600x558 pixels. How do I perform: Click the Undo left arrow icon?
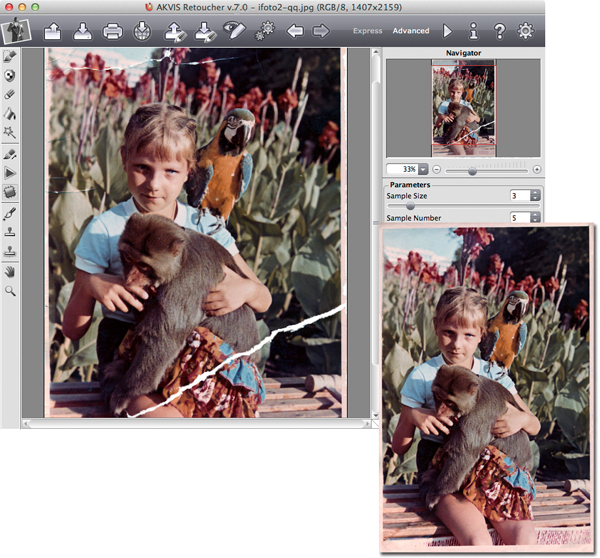point(295,31)
